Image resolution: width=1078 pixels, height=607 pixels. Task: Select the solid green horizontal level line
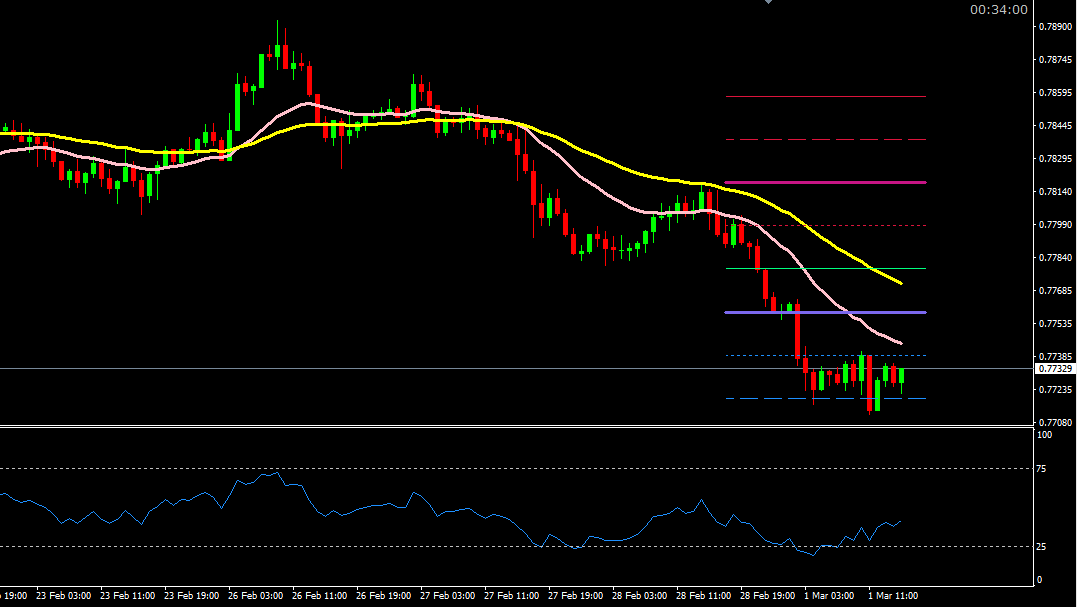[826, 269]
